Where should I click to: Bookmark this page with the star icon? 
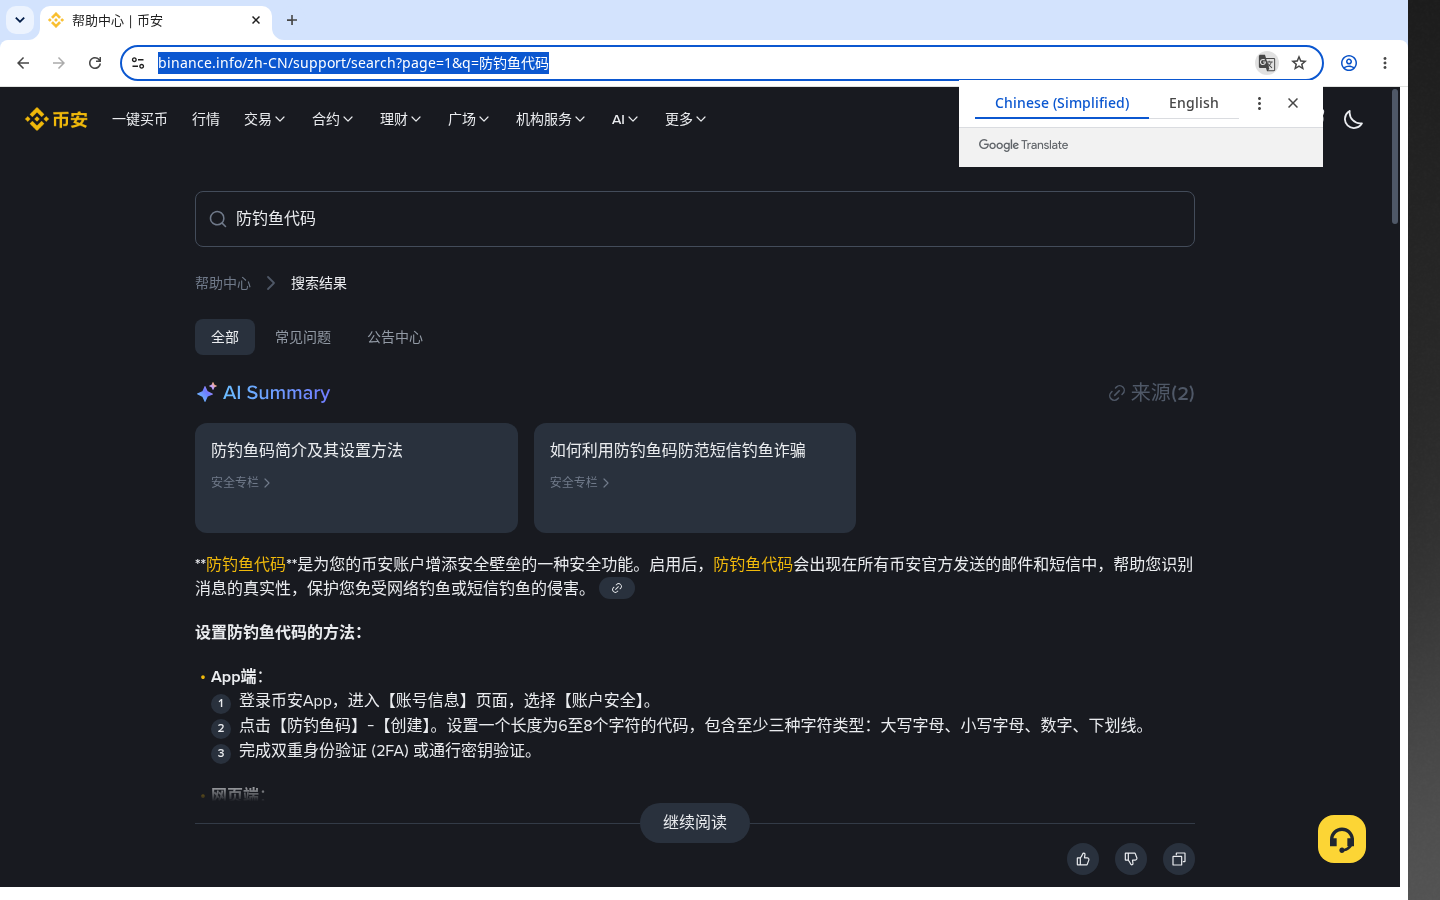tap(1299, 63)
